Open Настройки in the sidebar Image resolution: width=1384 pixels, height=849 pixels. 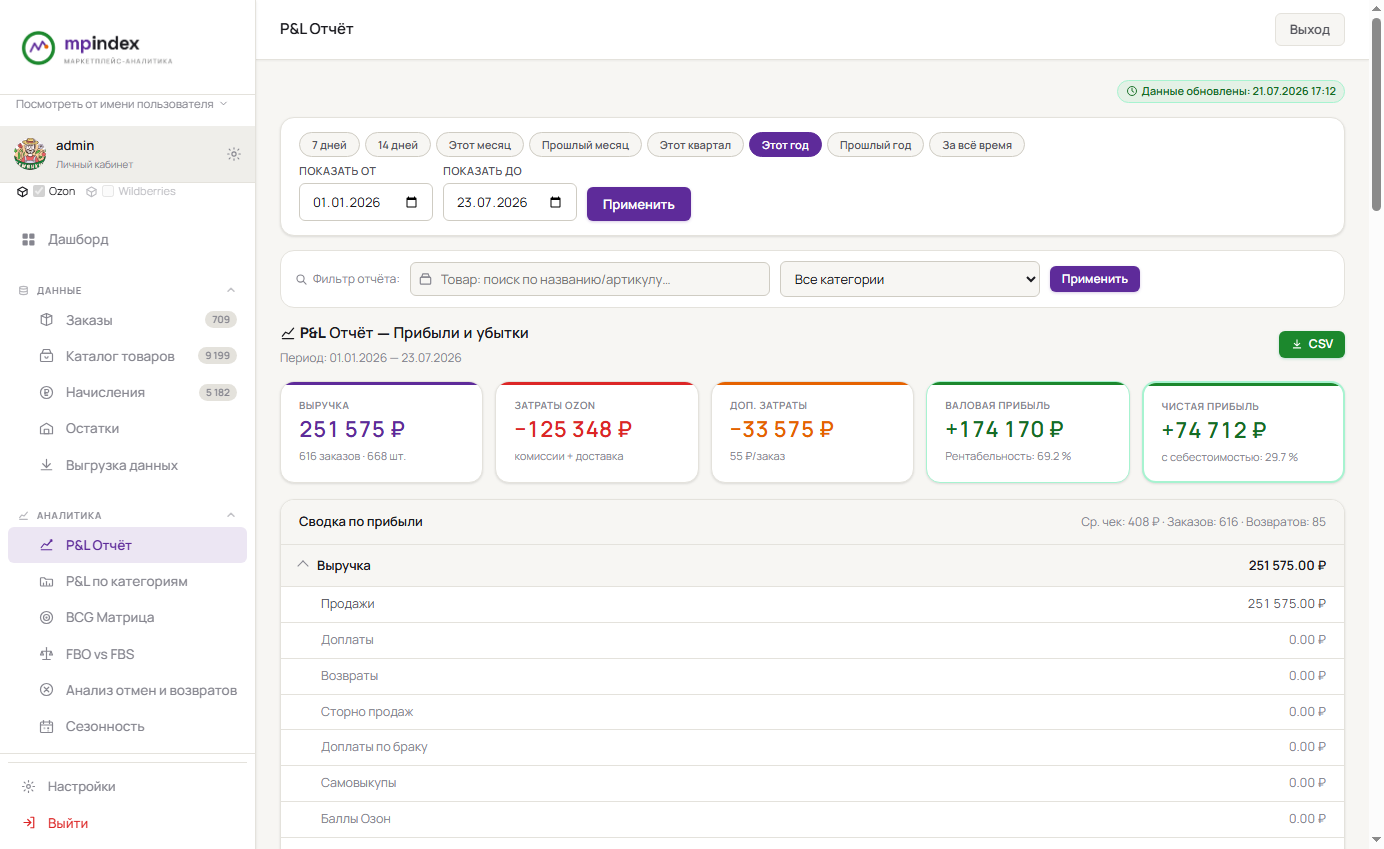(x=127, y=787)
